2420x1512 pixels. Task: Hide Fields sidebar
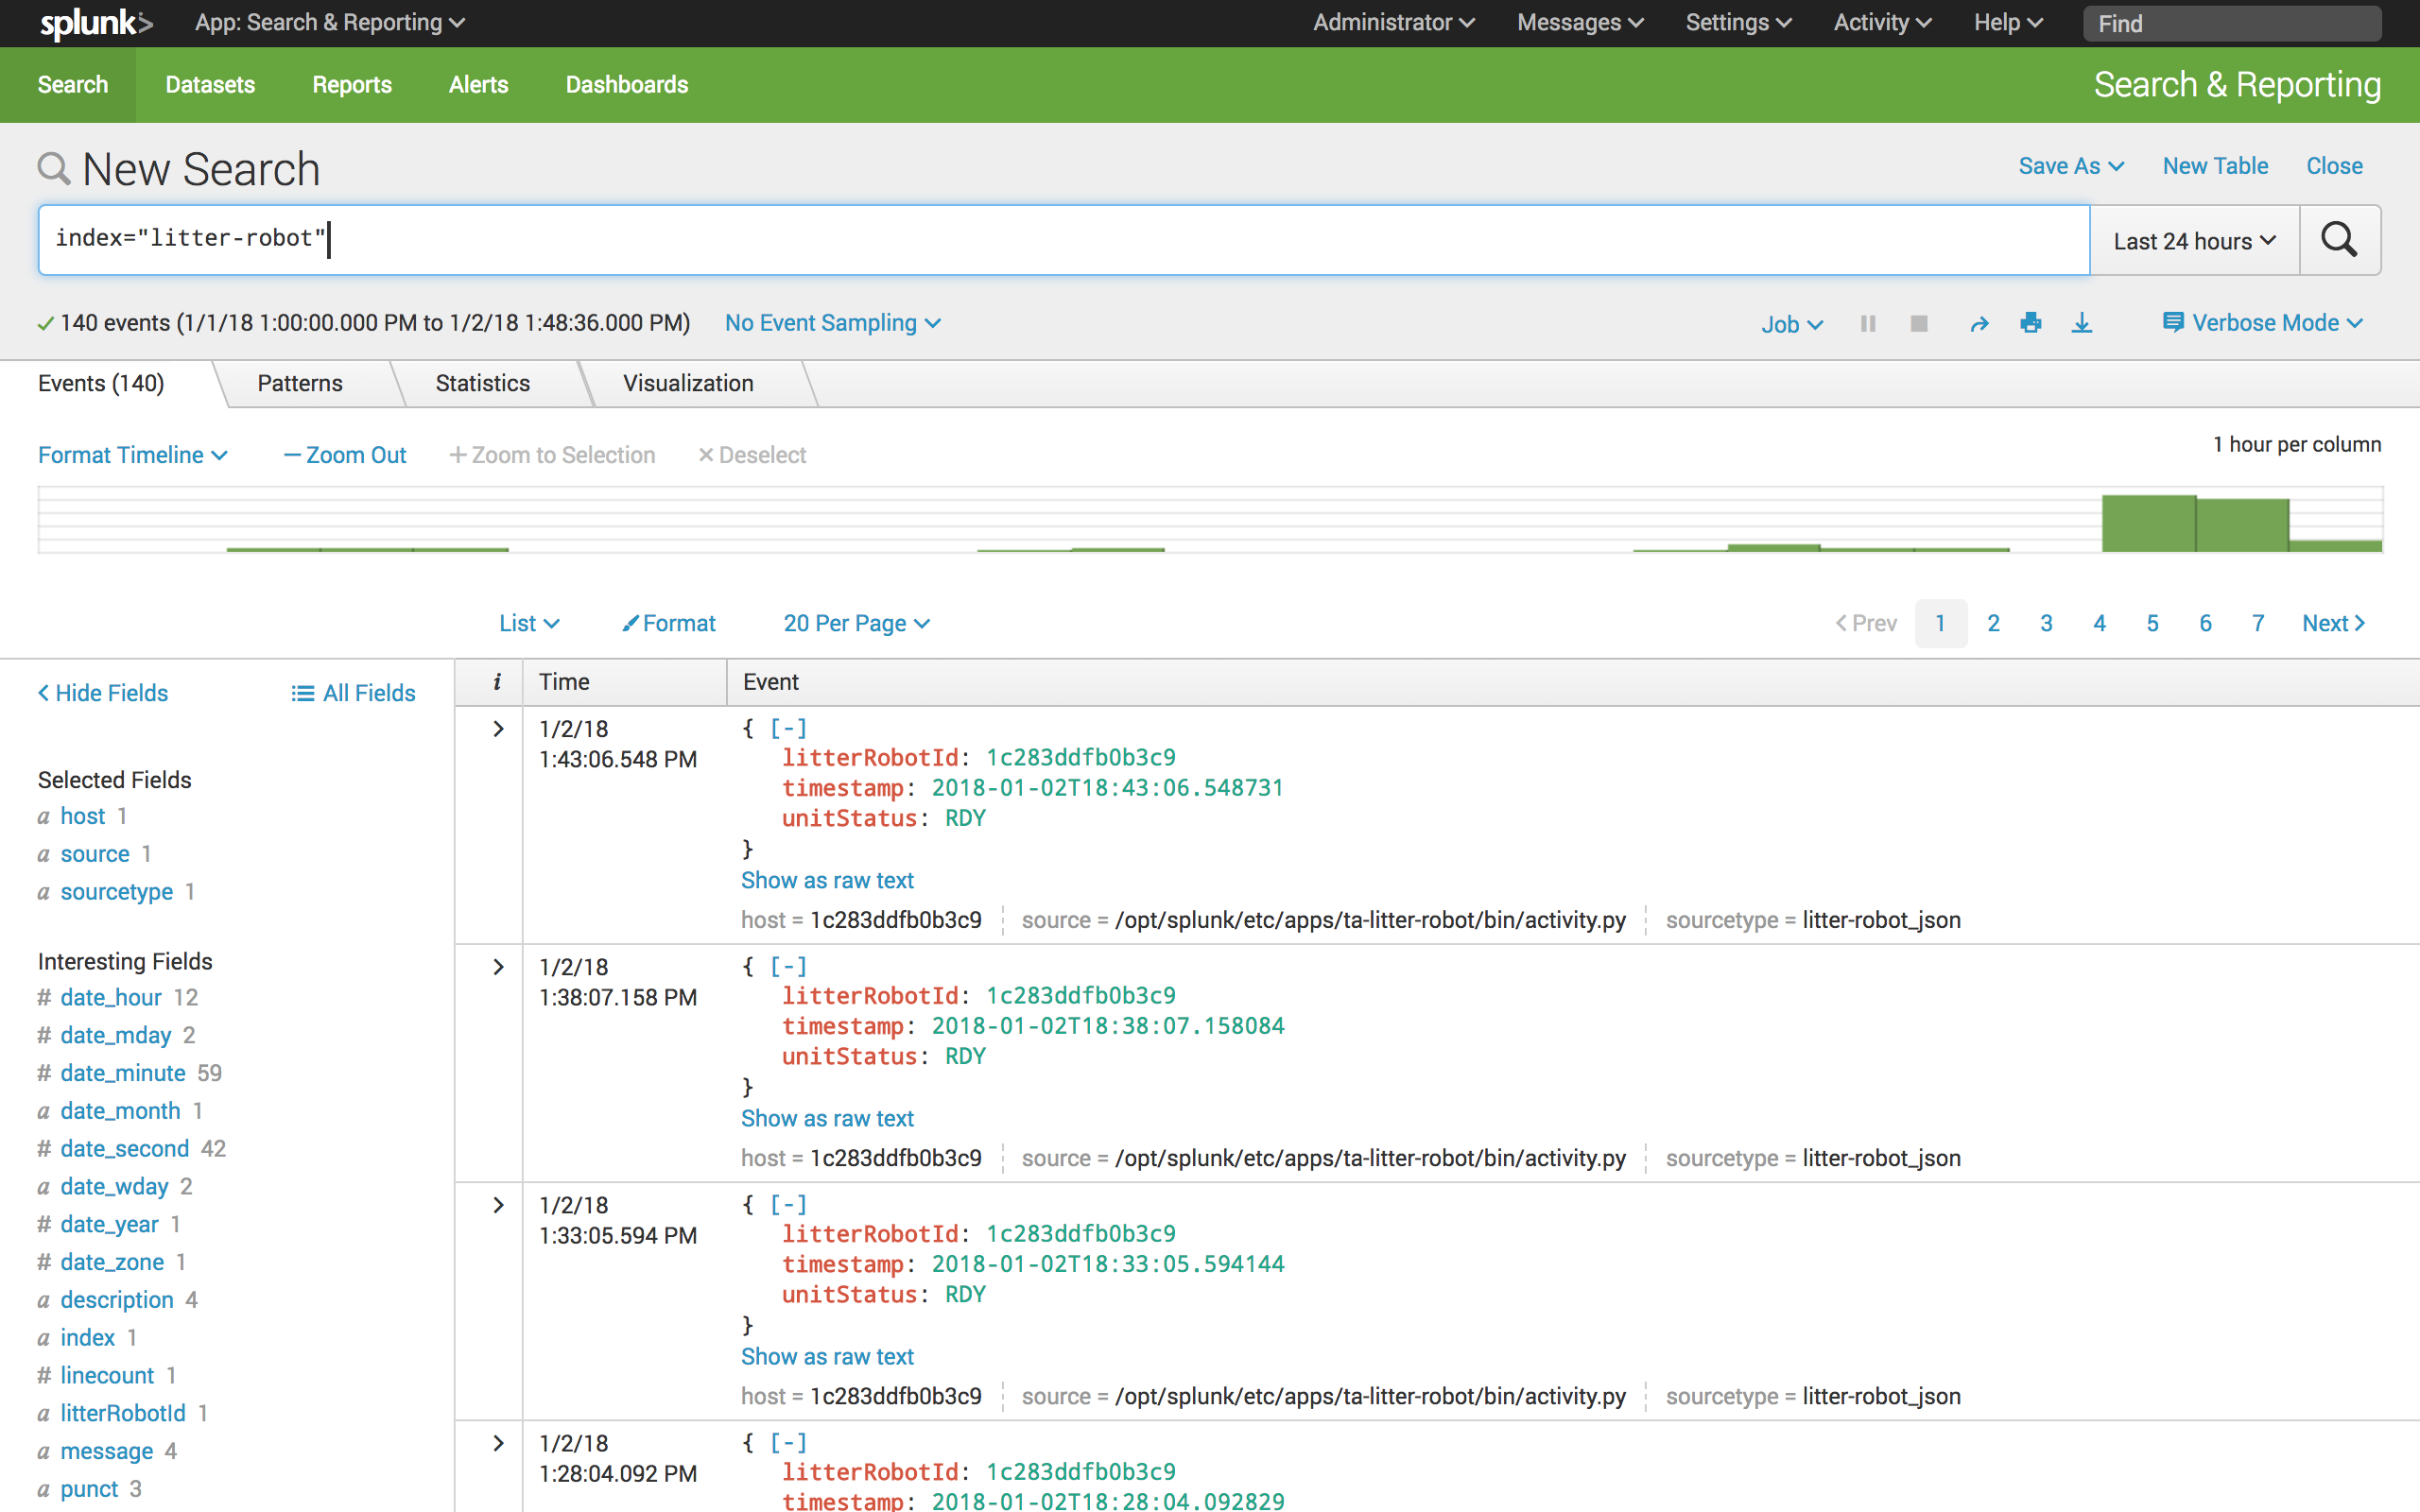click(103, 693)
